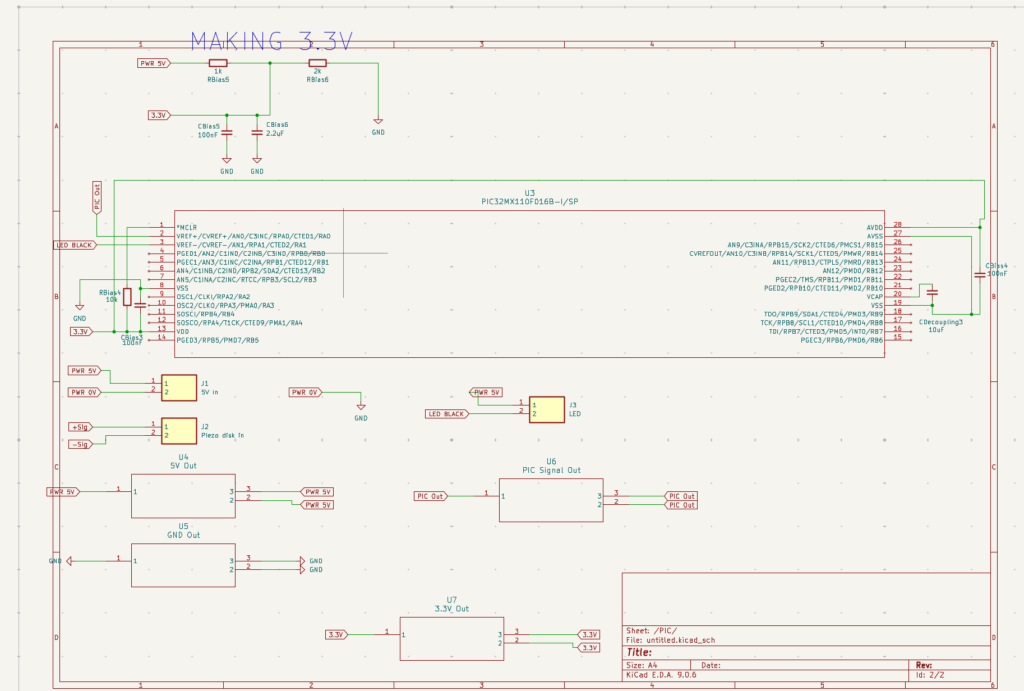Screen dimensions: 1024x691
Task: Select the RBias4 10k resistor symbol
Action: (127, 297)
